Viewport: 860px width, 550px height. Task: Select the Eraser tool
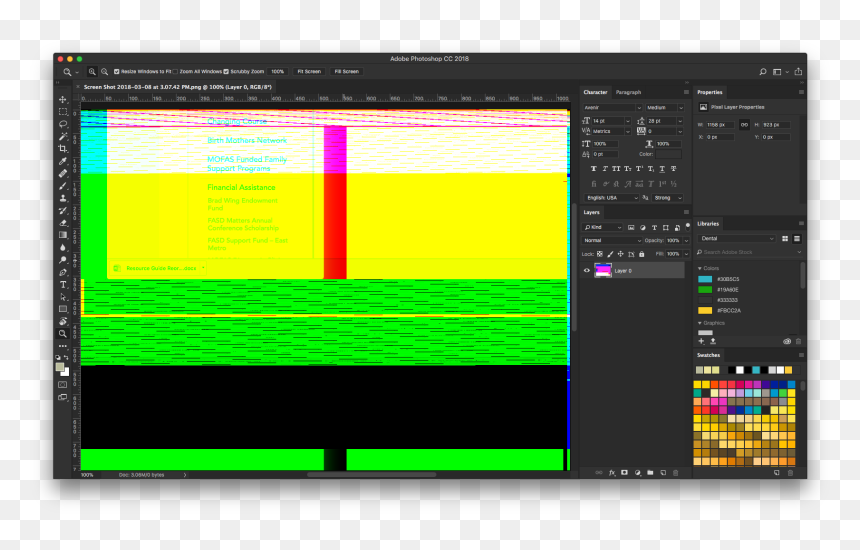(63, 223)
